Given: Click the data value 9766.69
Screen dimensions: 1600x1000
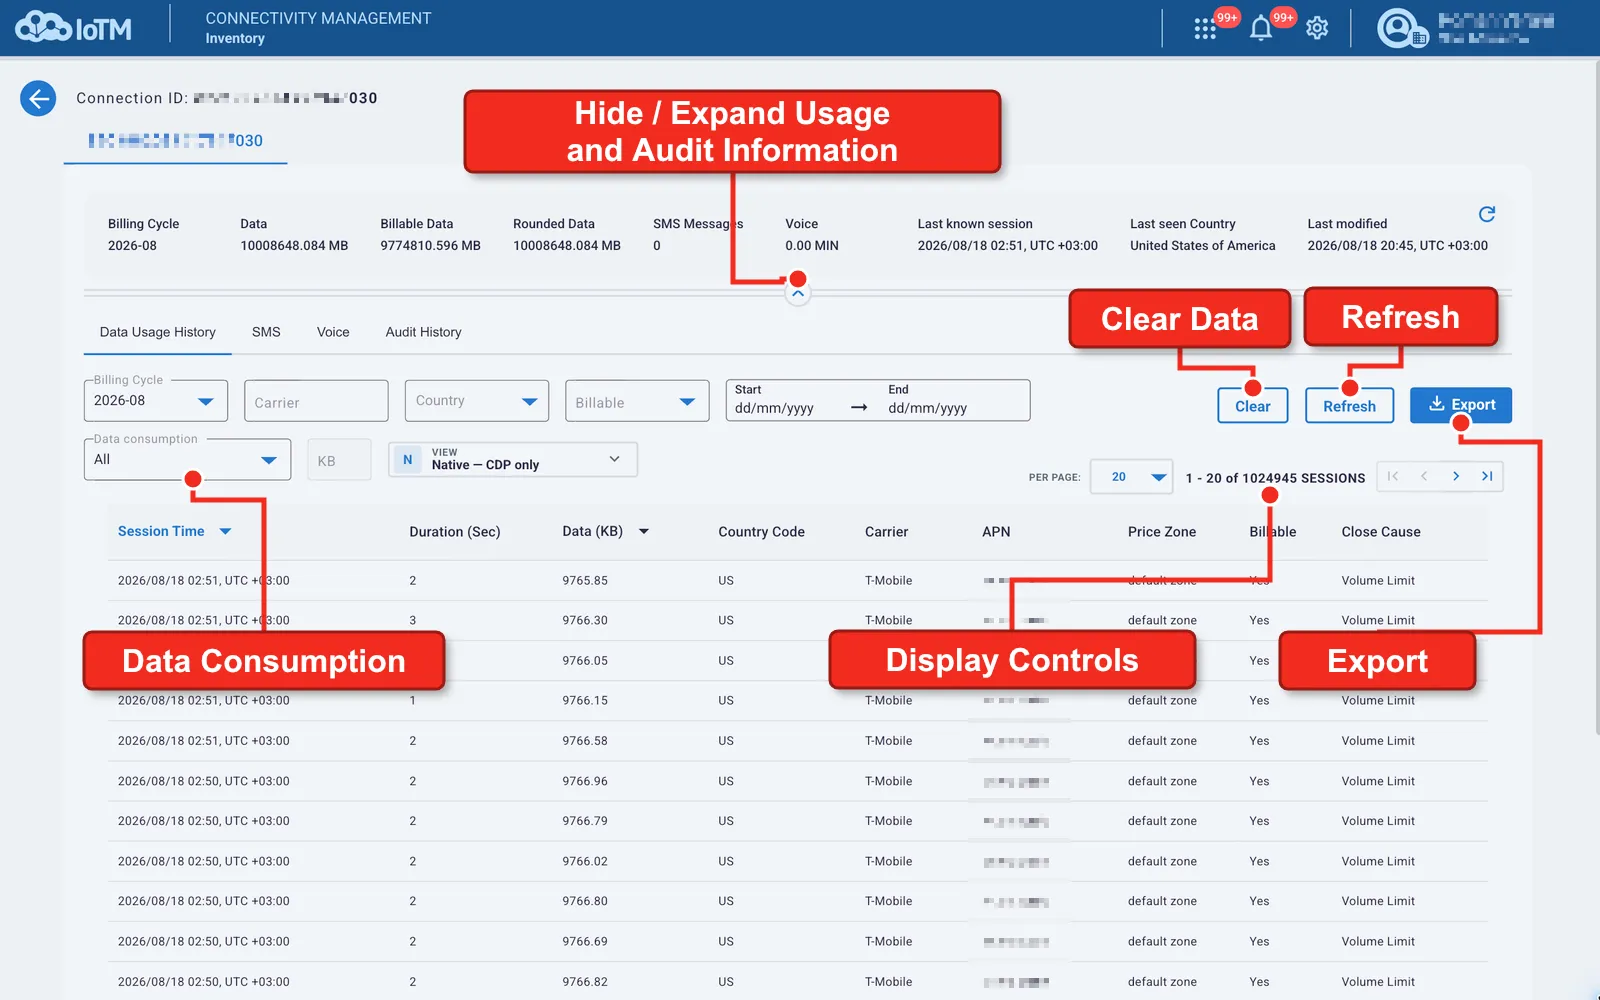Looking at the screenshot, I should point(585,941).
